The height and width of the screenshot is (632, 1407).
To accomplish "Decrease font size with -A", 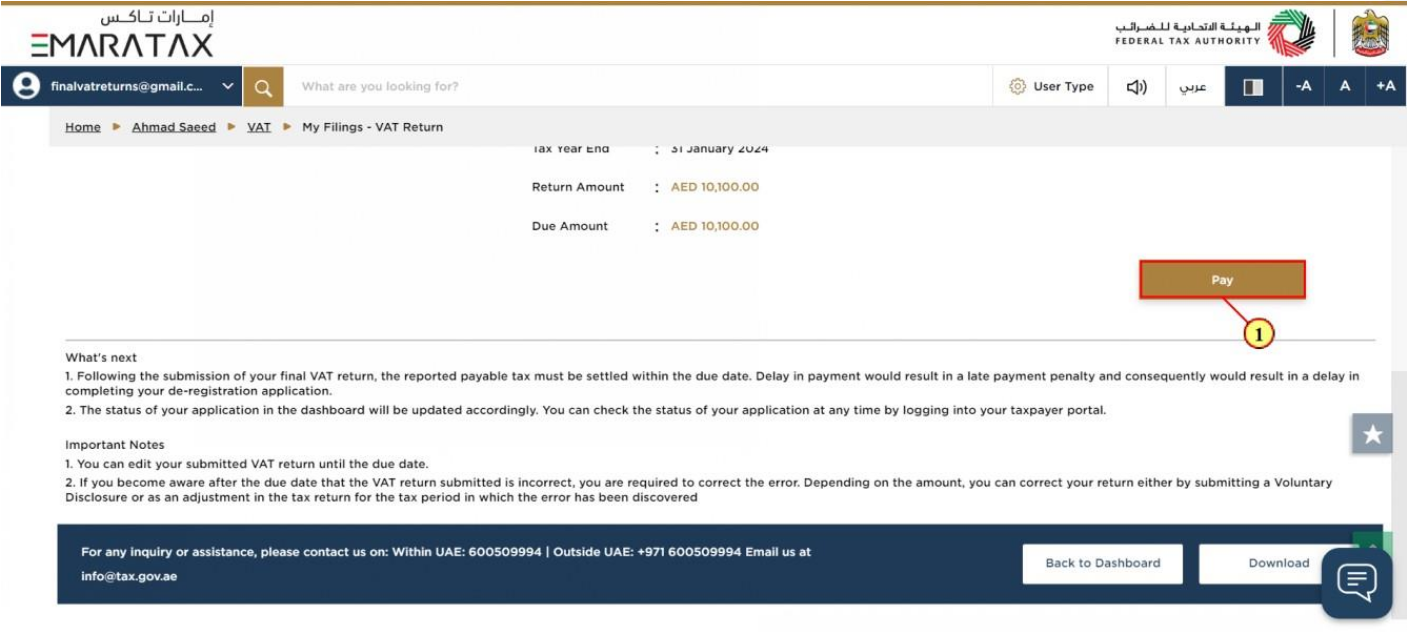I will [1303, 87].
